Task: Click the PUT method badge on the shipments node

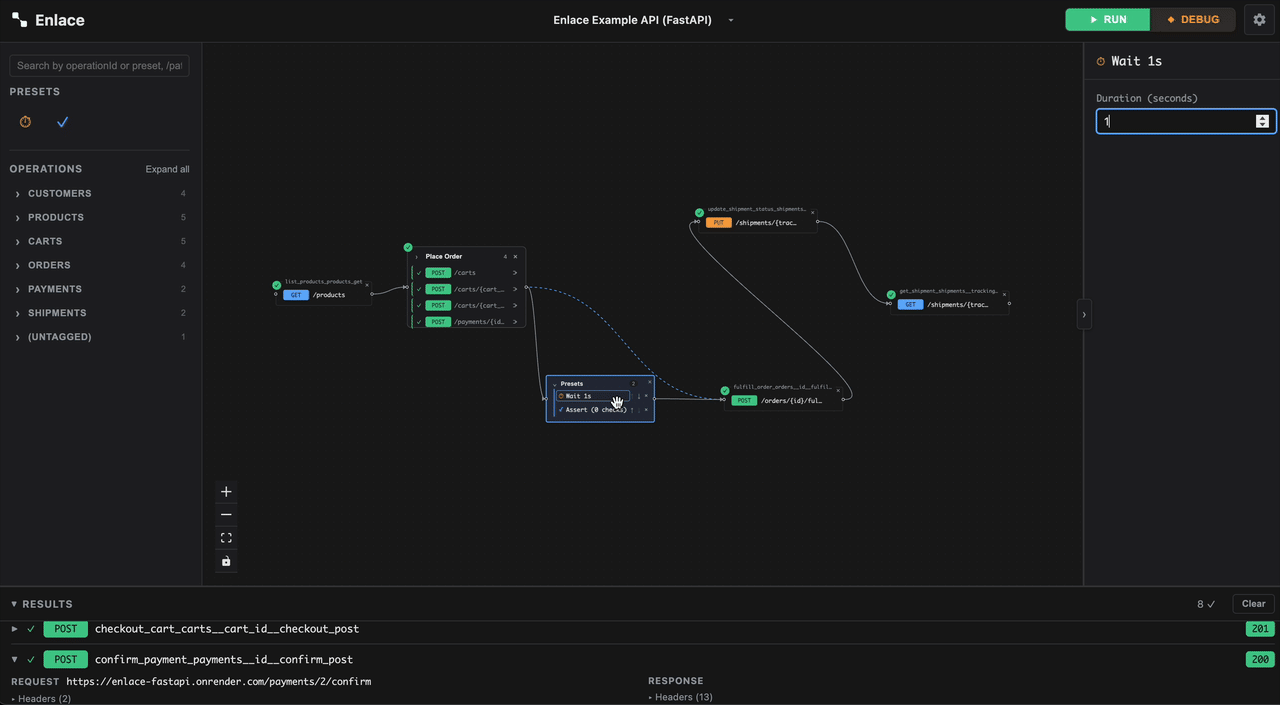Action: 718,223
